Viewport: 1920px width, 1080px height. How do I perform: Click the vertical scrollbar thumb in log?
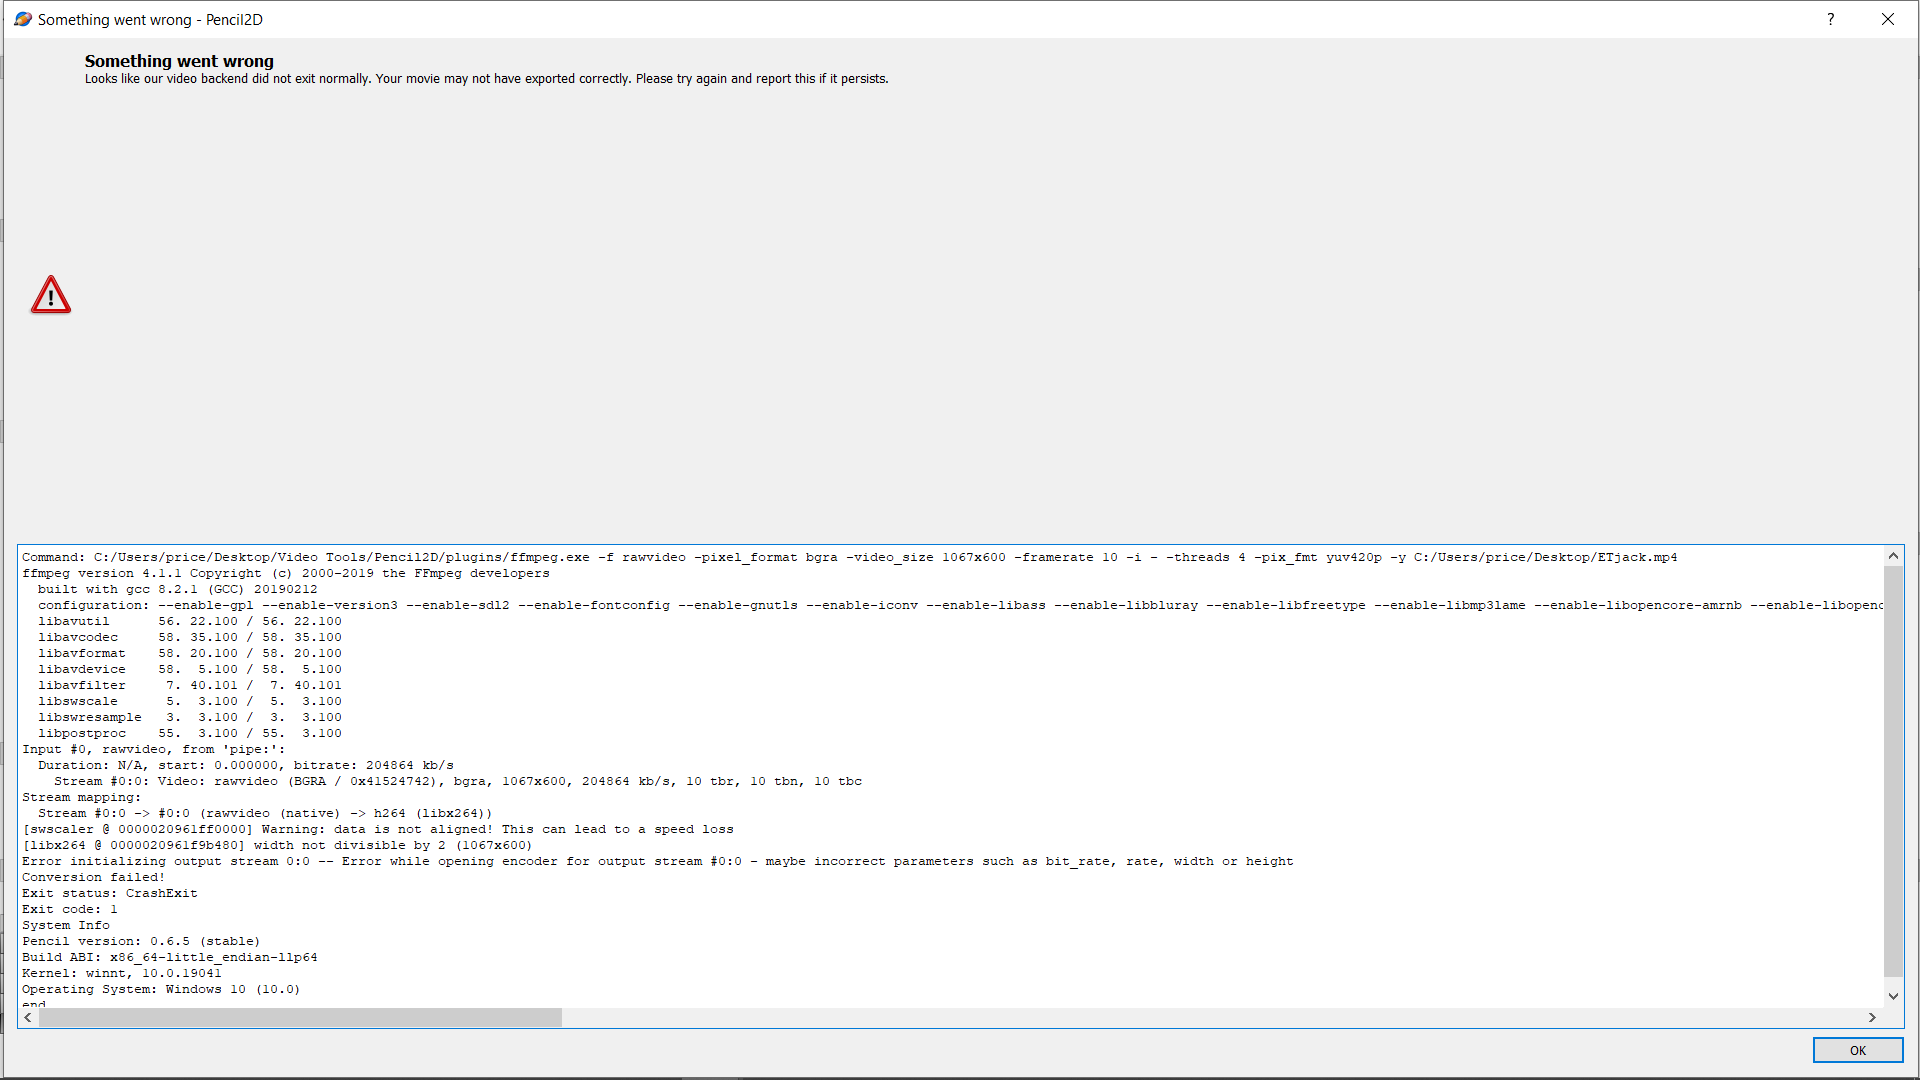click(x=1892, y=770)
